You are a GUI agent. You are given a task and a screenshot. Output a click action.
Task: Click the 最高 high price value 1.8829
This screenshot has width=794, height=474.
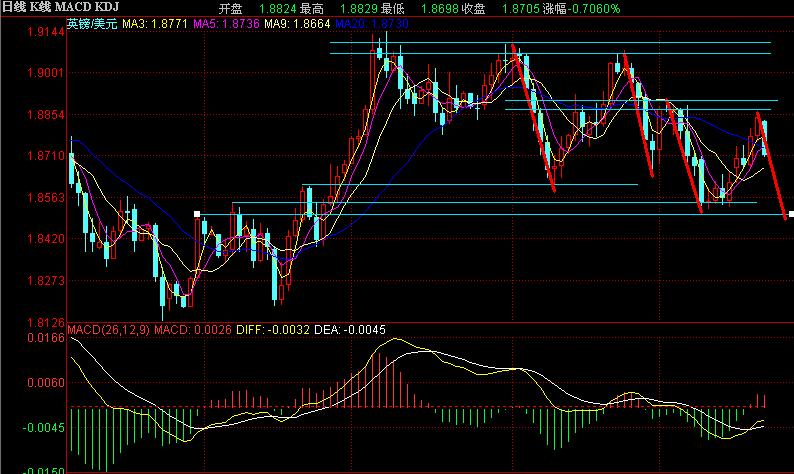[x=359, y=9]
